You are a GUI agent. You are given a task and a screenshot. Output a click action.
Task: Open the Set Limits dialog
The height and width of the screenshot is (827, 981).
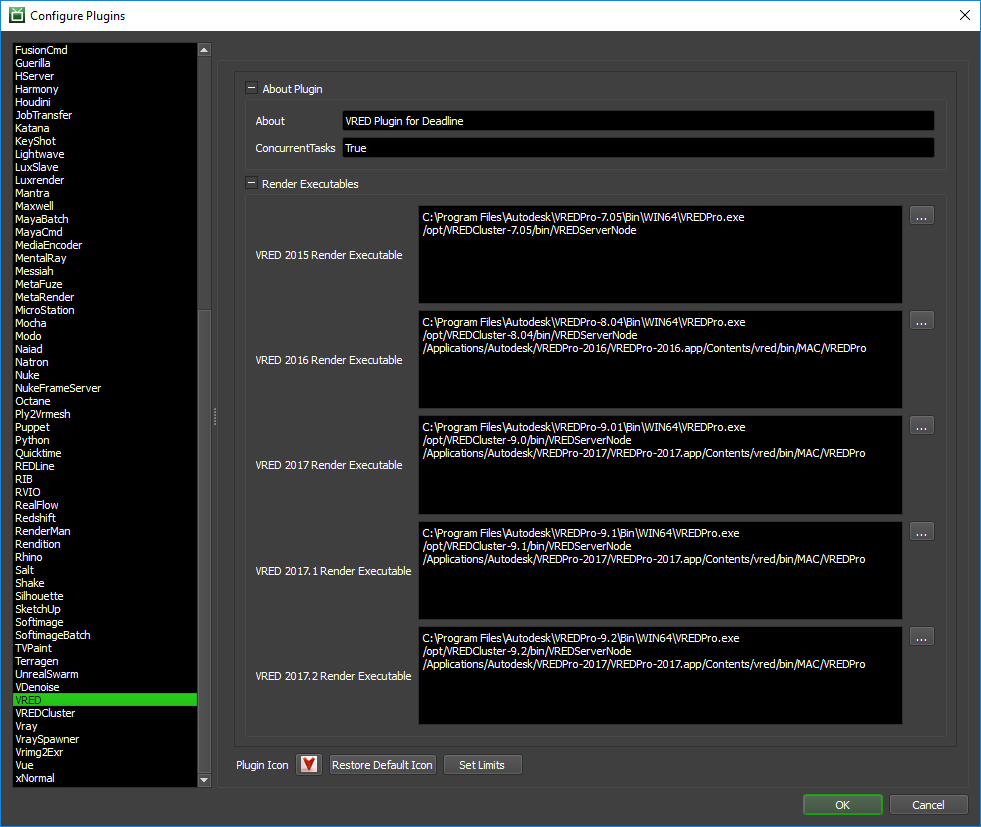click(x=482, y=764)
